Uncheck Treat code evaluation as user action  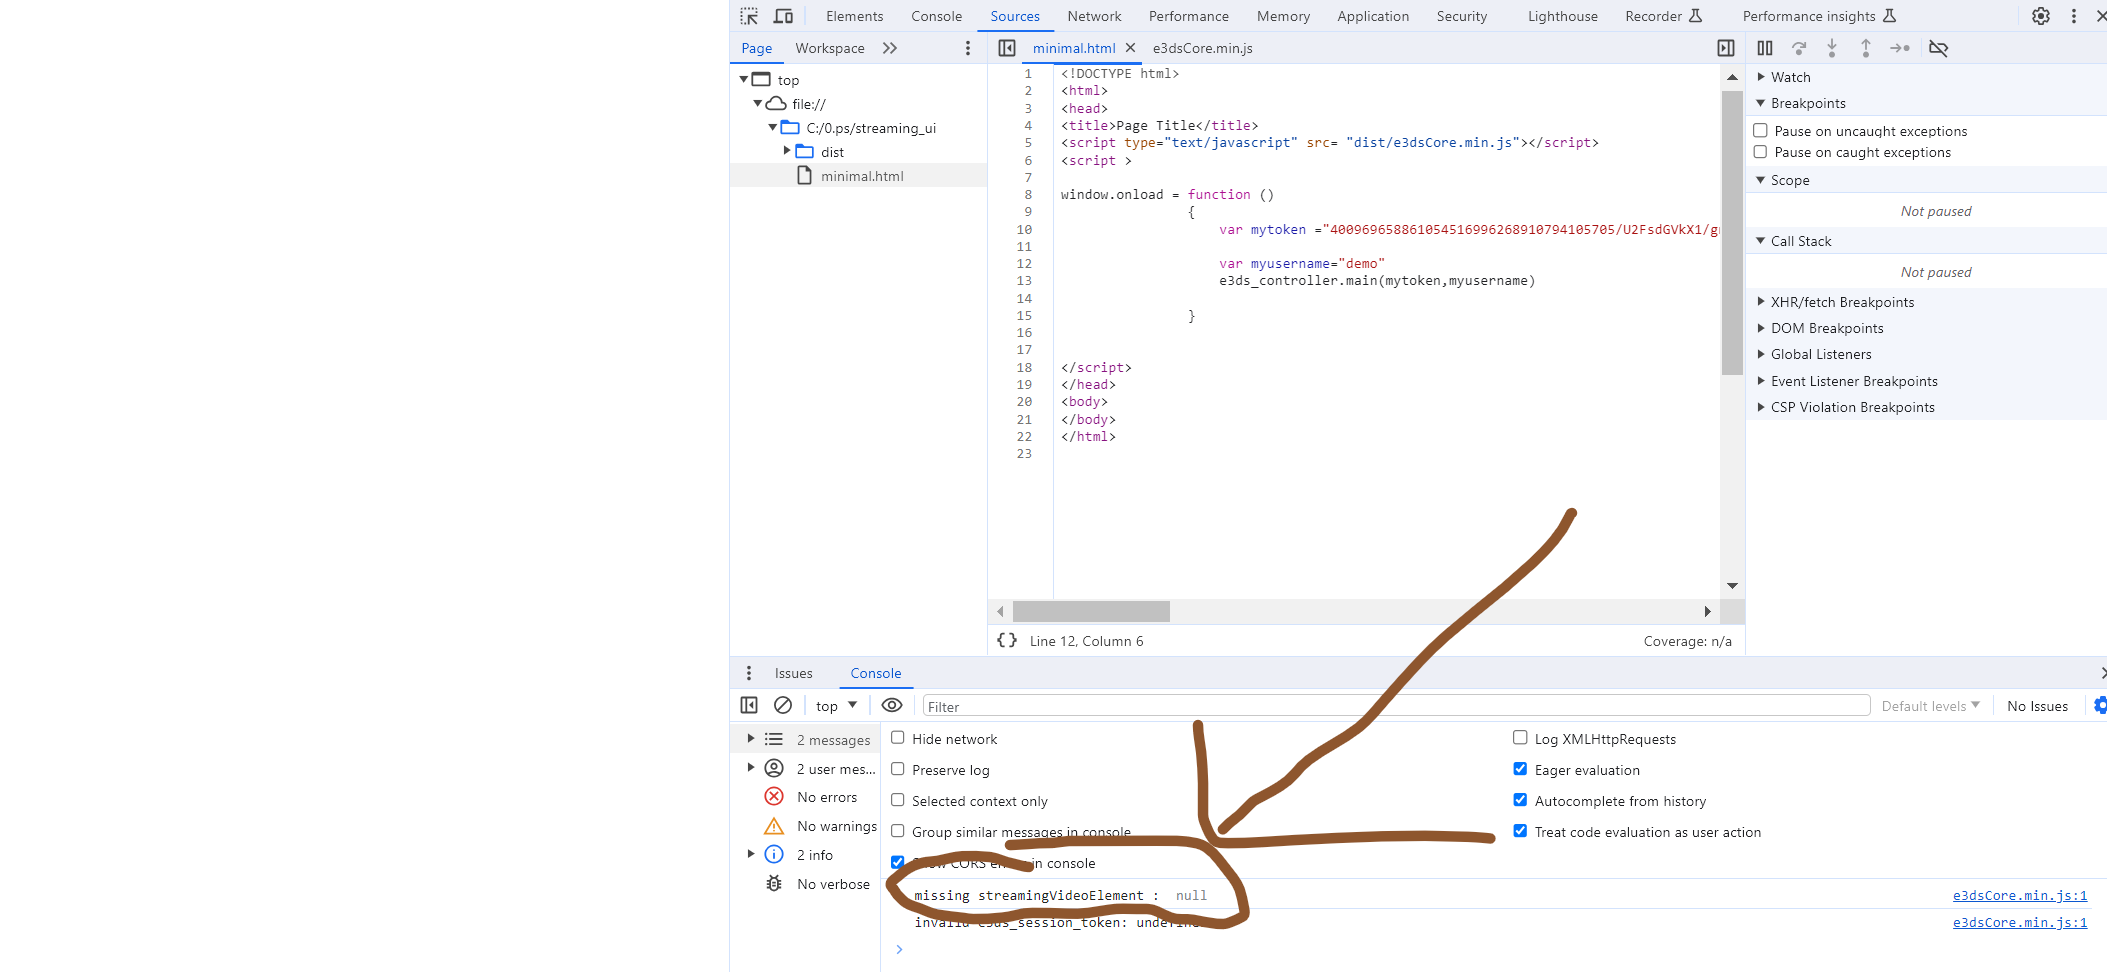point(1520,831)
